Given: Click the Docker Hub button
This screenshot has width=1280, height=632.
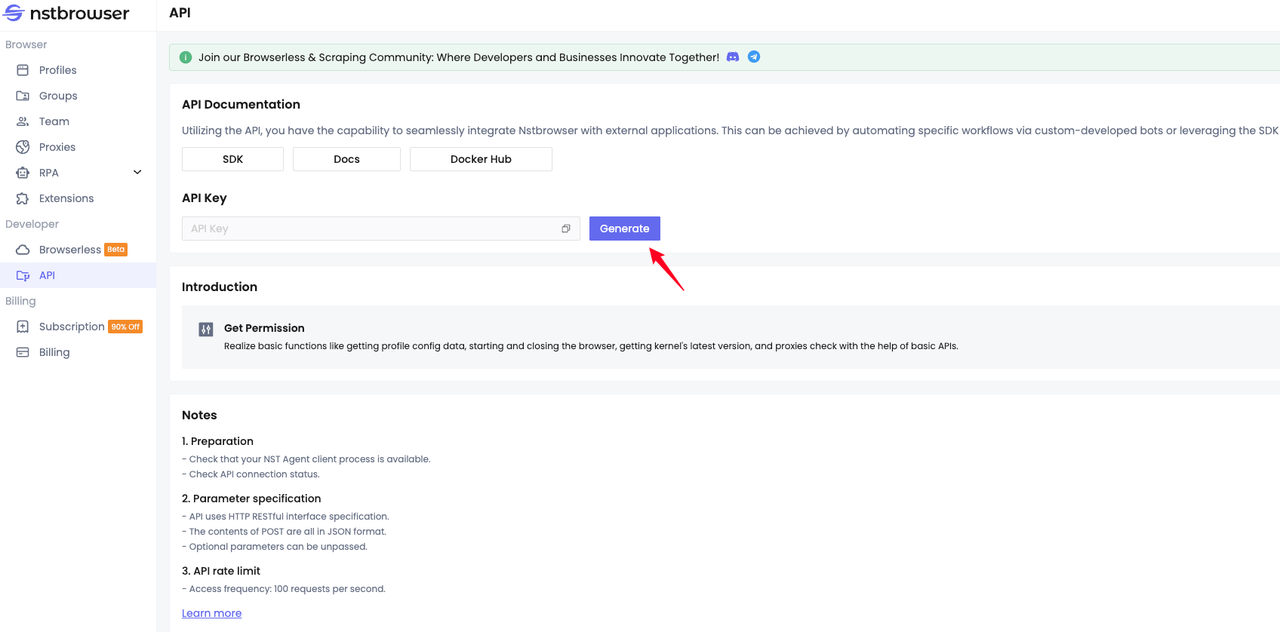Looking at the screenshot, I should pyautogui.click(x=481, y=159).
